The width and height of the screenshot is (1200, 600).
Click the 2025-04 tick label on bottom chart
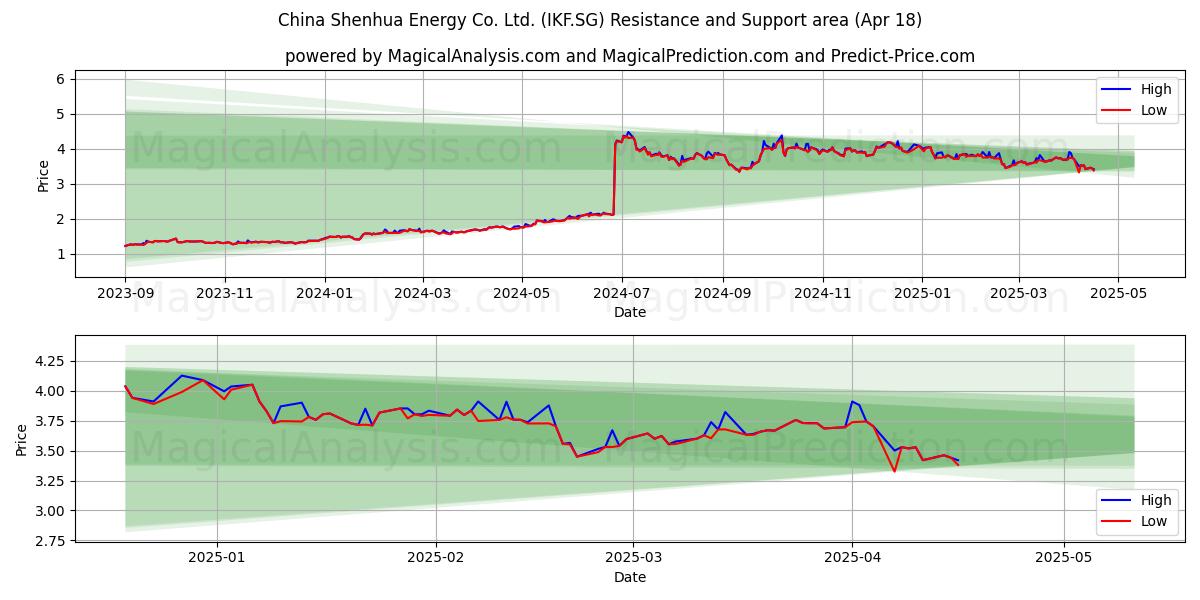tap(852, 560)
